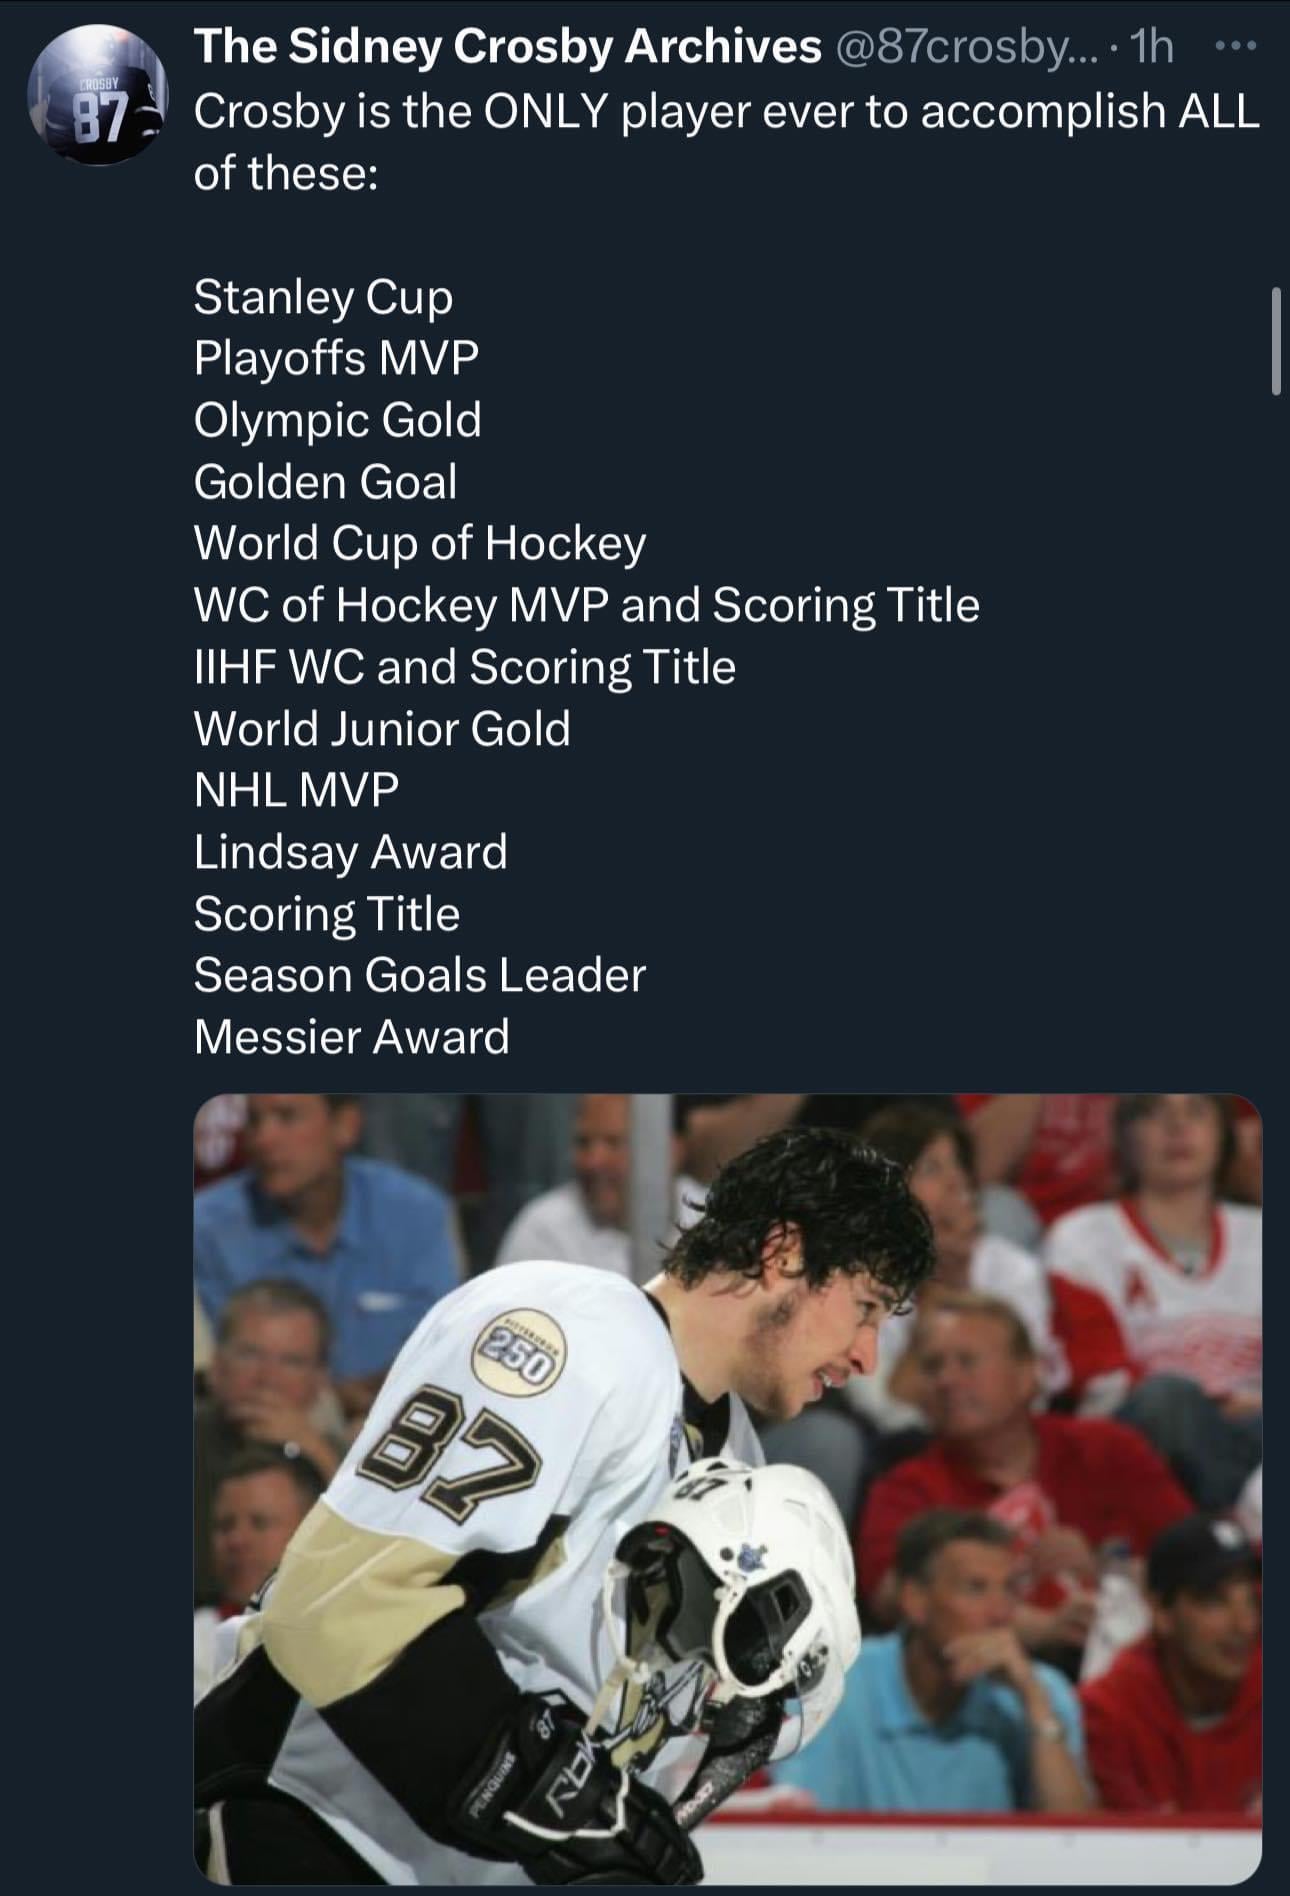1290x1896 pixels.
Task: Select the 'IIHF WC and Scoring Title' line
Action: (464, 667)
